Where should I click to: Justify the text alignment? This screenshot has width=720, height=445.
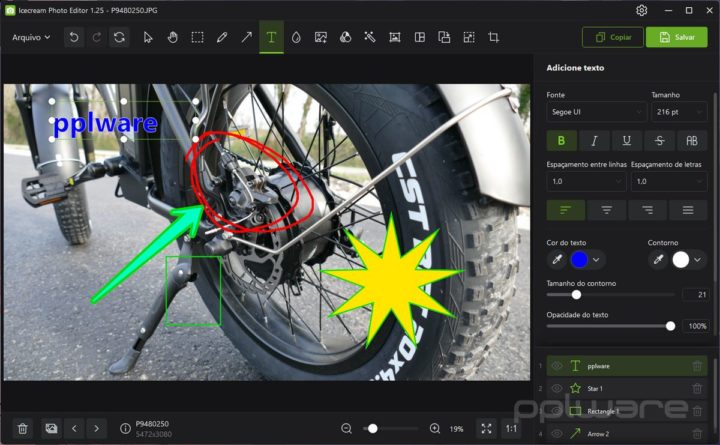(x=688, y=210)
